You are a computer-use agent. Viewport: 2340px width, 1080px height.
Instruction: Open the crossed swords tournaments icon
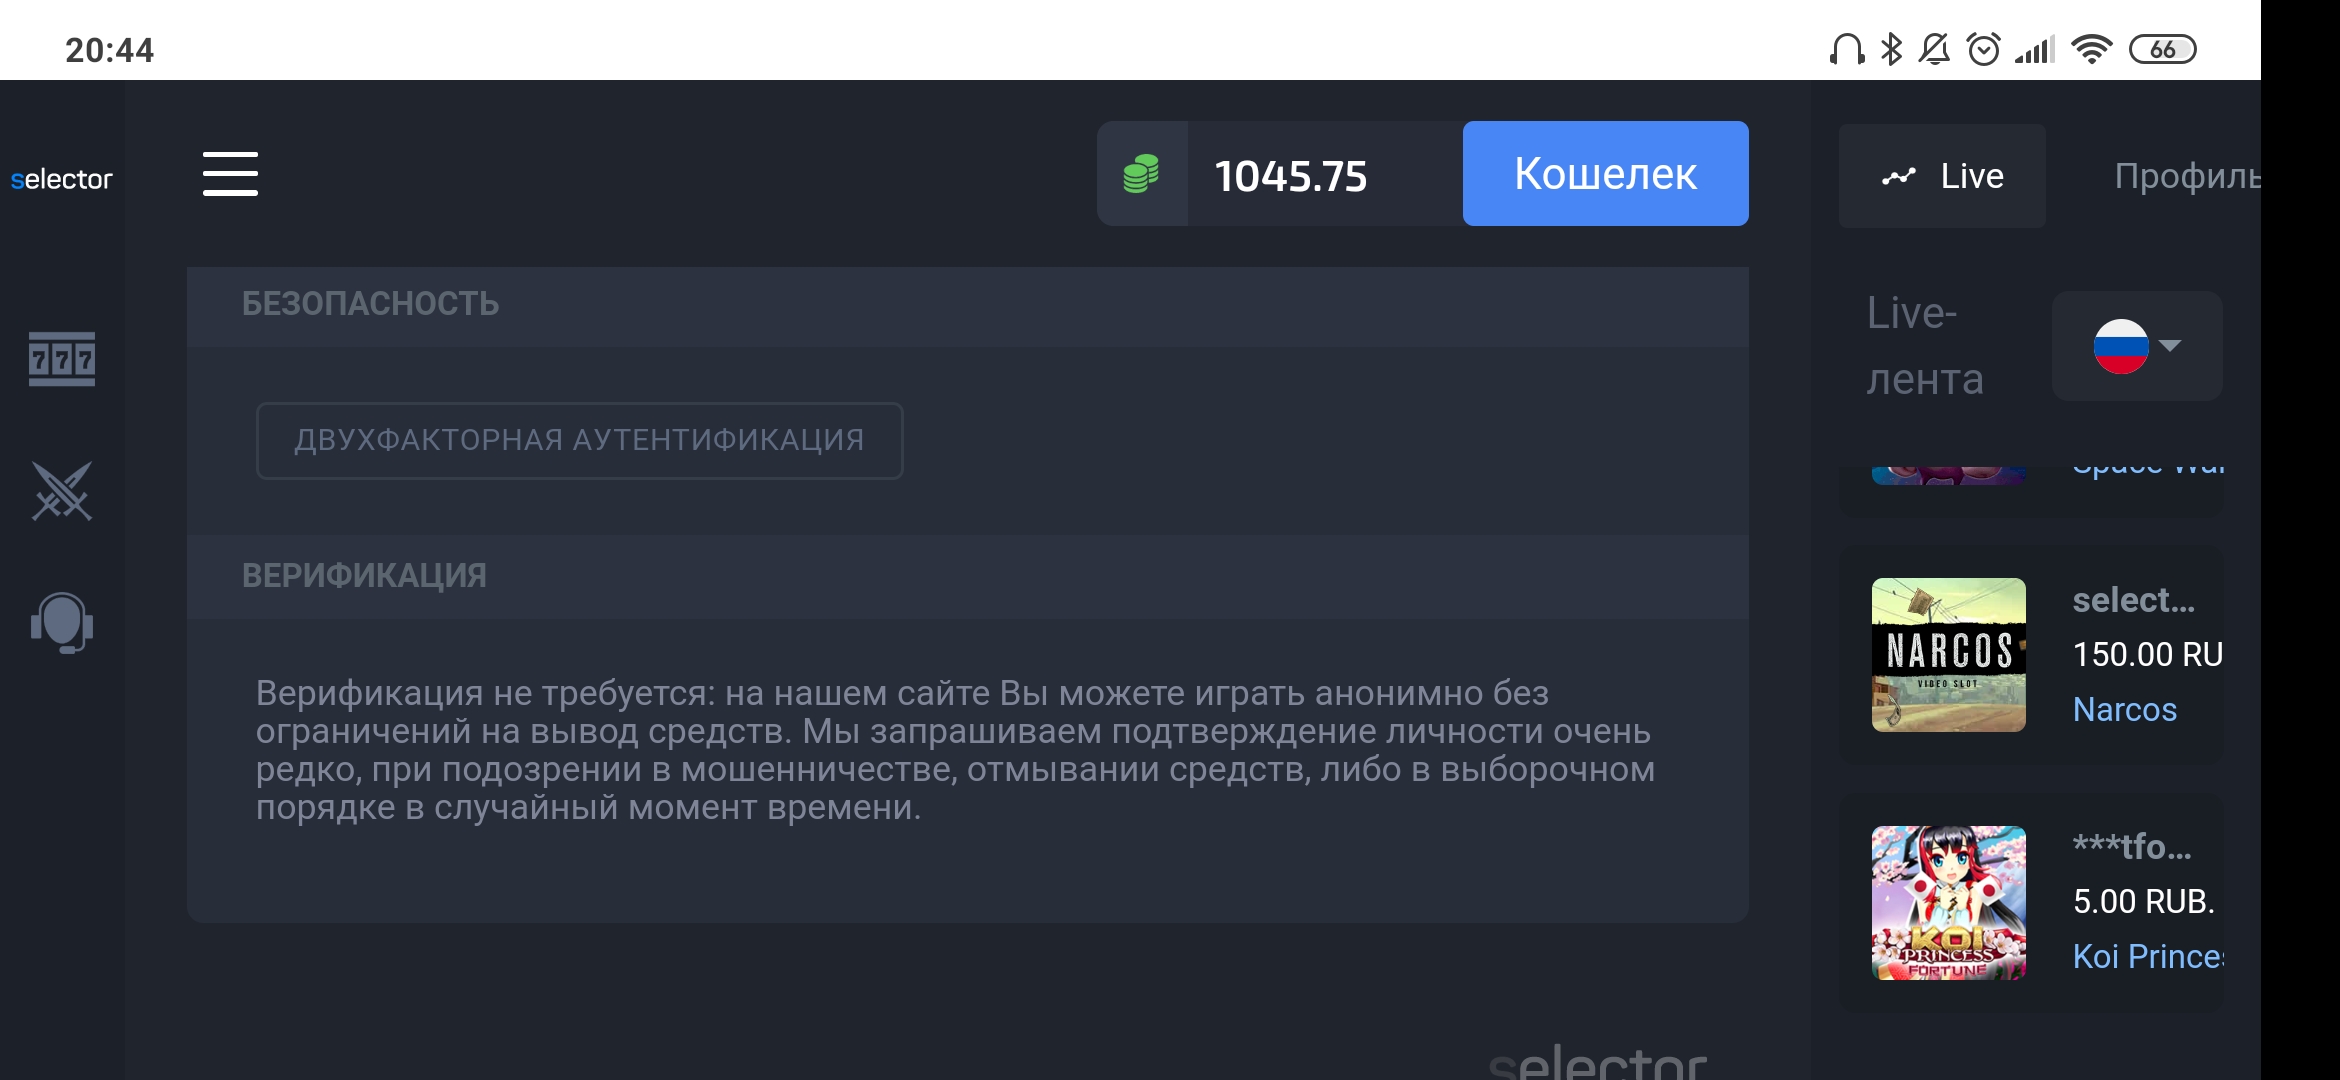coord(62,491)
